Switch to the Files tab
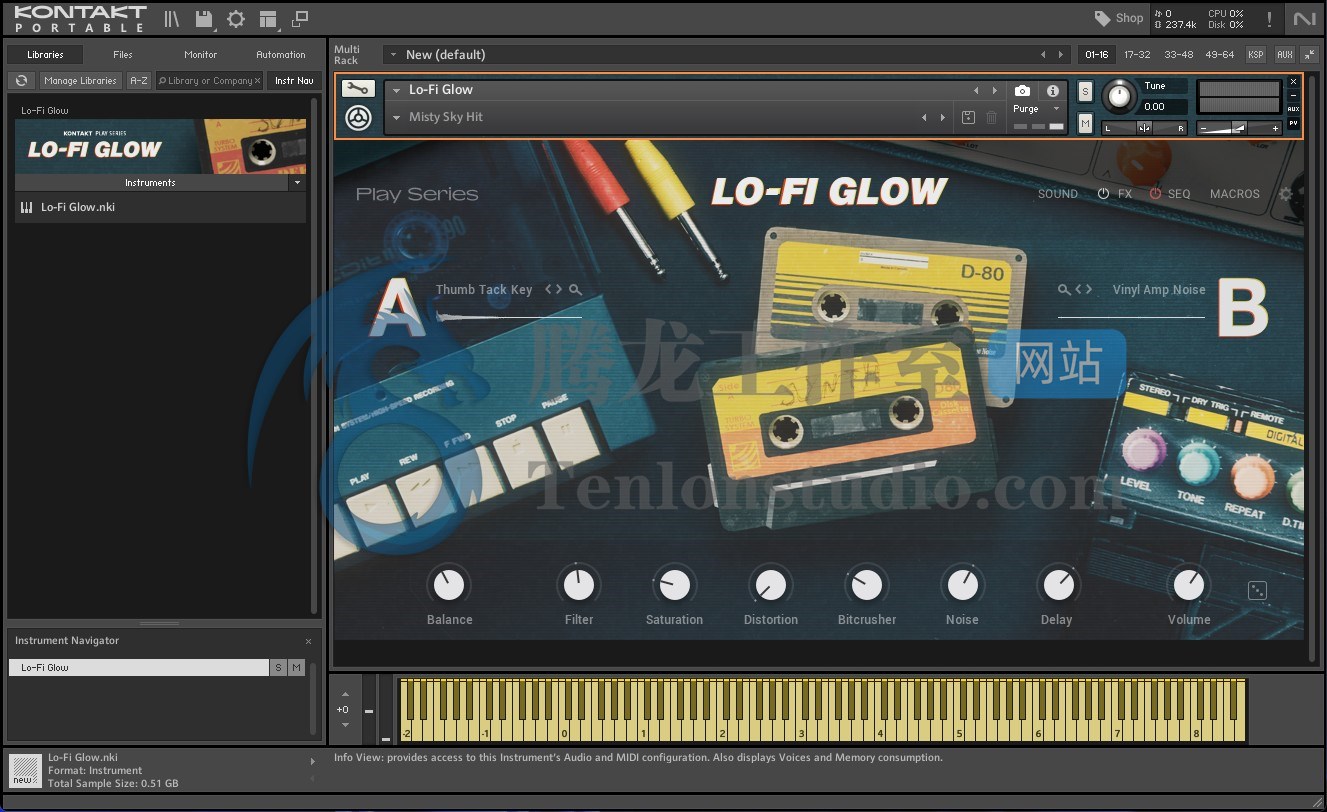The width and height of the screenshot is (1327, 812). click(123, 55)
